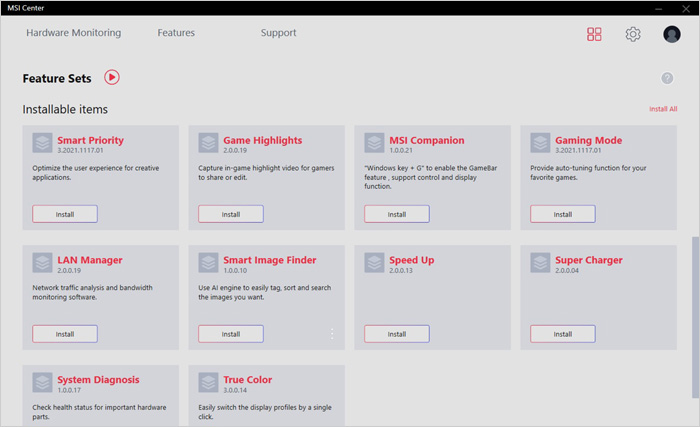The height and width of the screenshot is (427, 700).
Task: Click the Game Highlights layers icon
Action: (x=208, y=143)
